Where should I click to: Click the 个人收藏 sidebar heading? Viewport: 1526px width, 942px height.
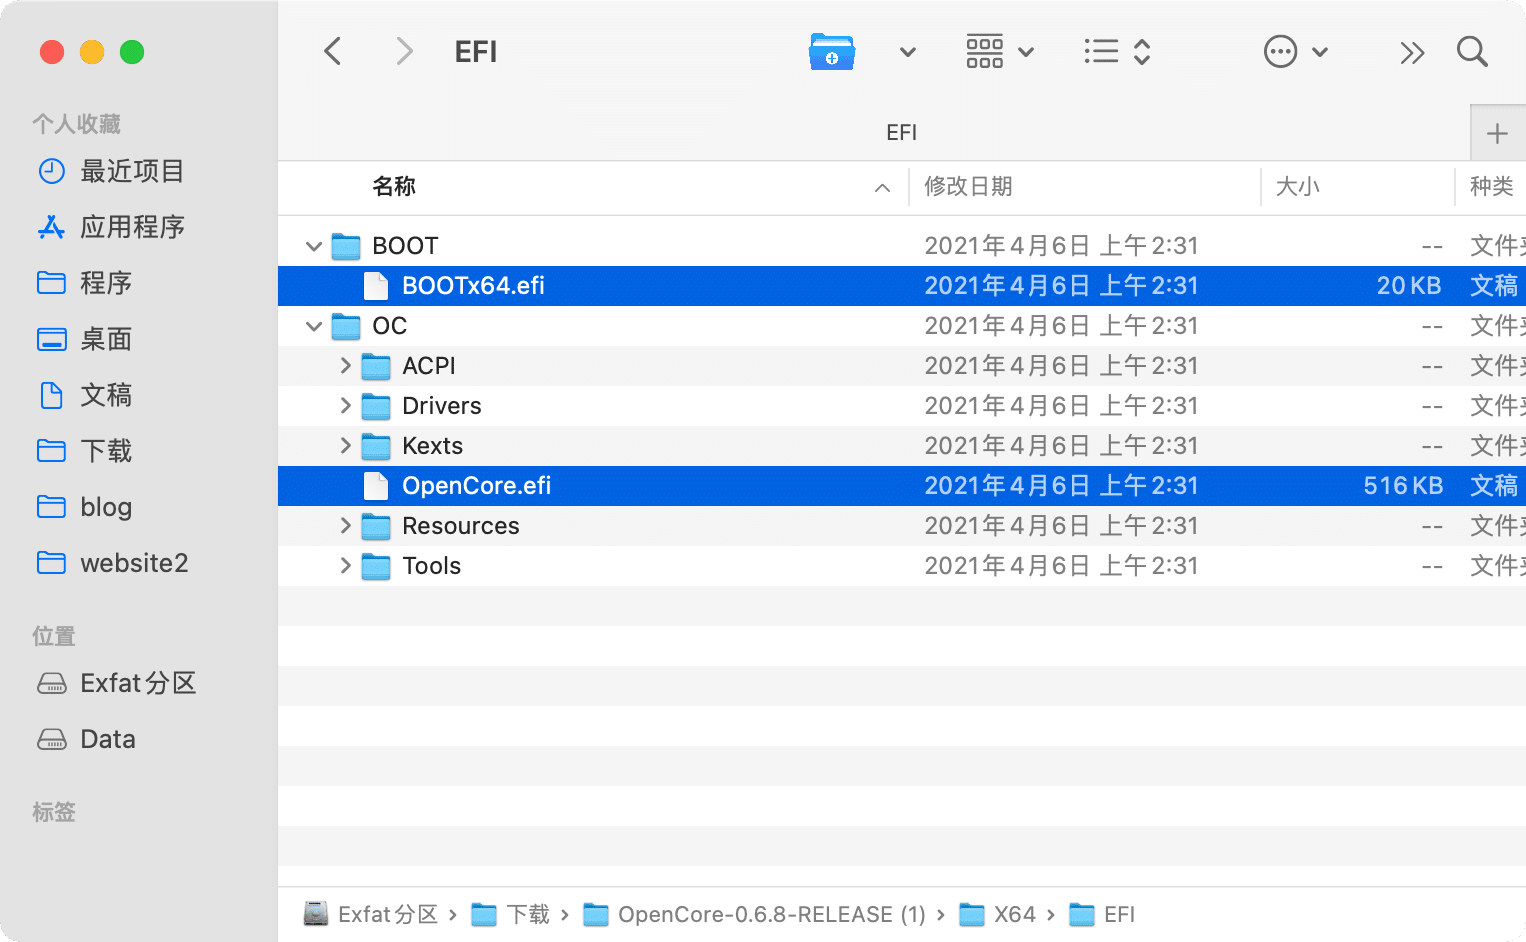tap(76, 124)
